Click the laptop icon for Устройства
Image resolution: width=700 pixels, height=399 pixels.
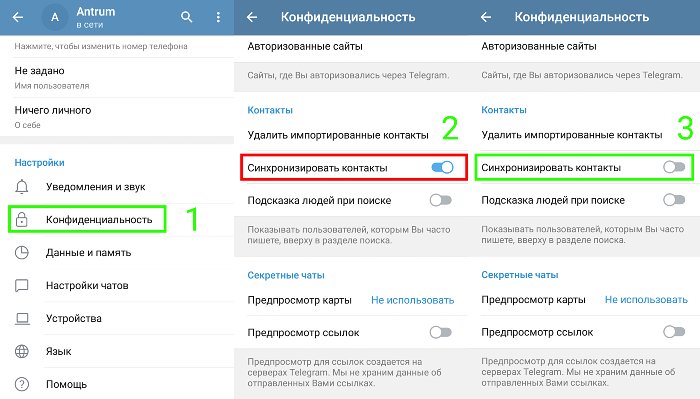pyautogui.click(x=21, y=318)
